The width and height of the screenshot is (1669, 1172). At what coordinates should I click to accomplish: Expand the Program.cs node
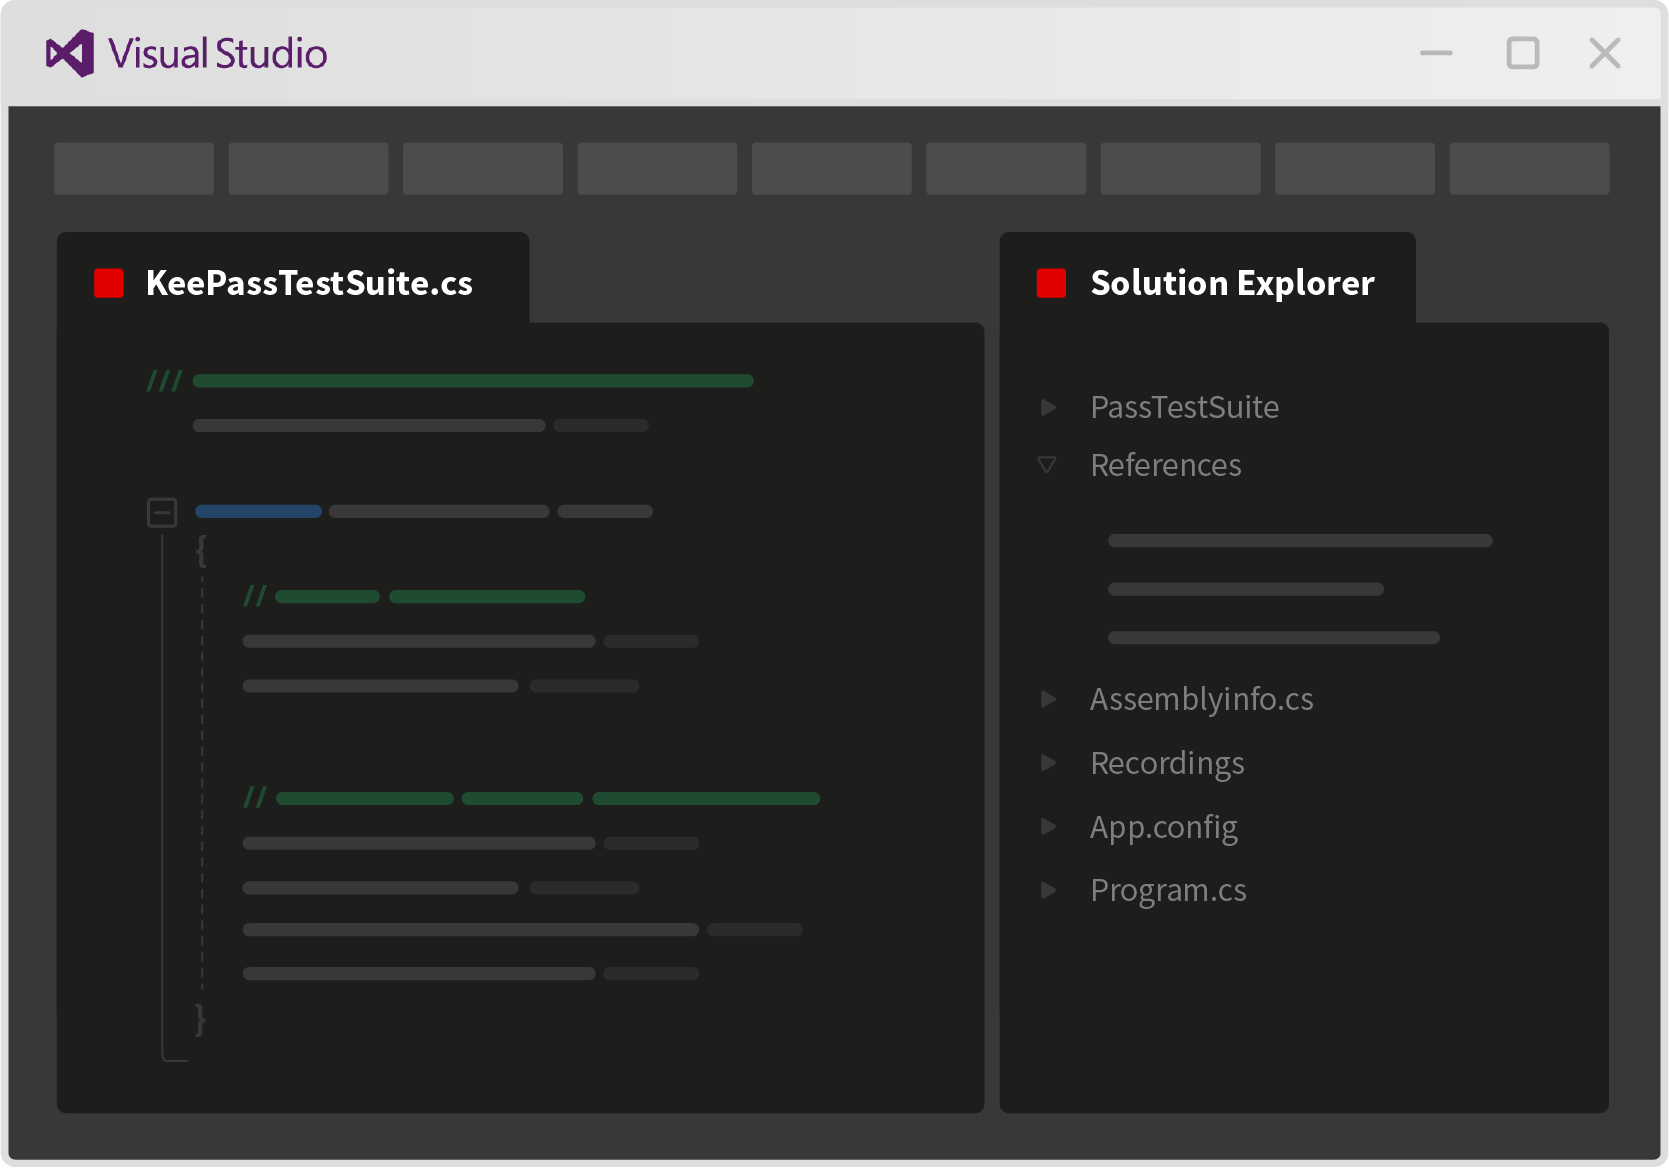coord(1048,890)
